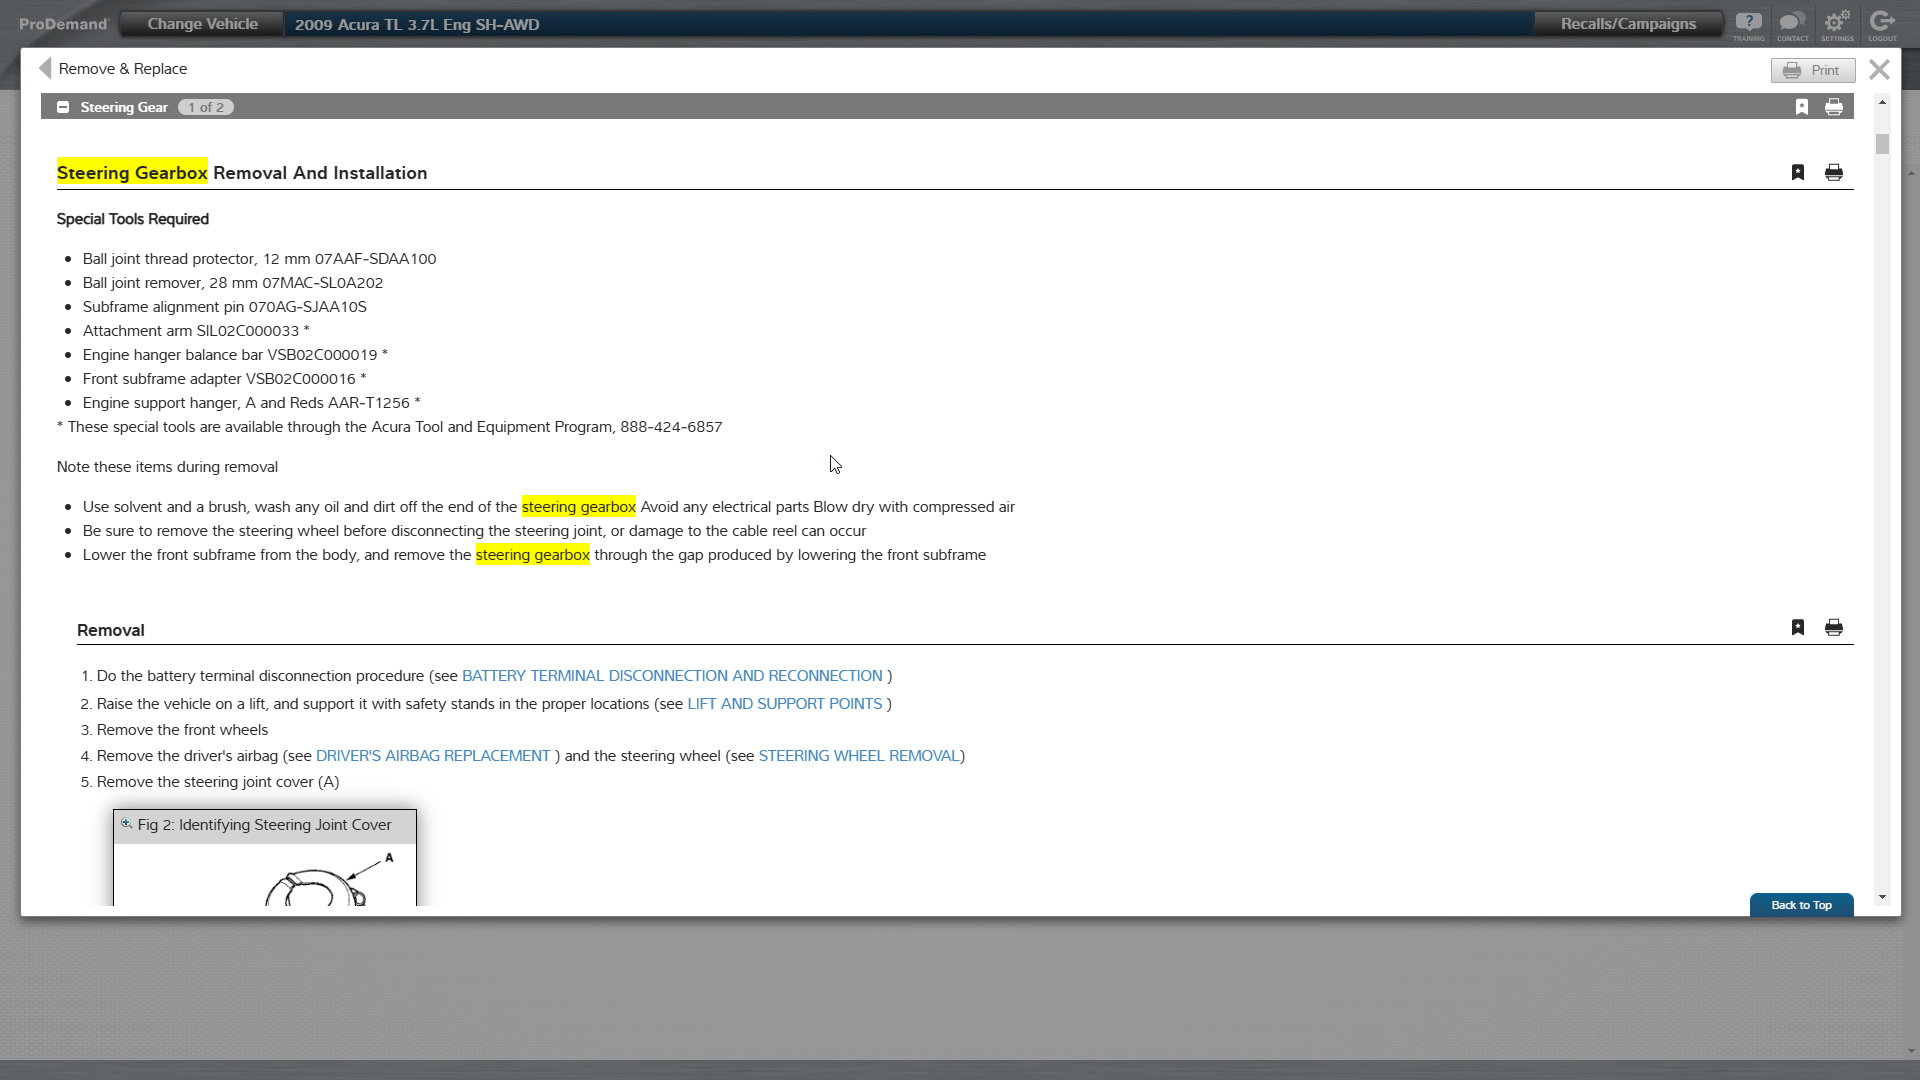Click bookmark icon beside Removal heading

(x=1798, y=627)
